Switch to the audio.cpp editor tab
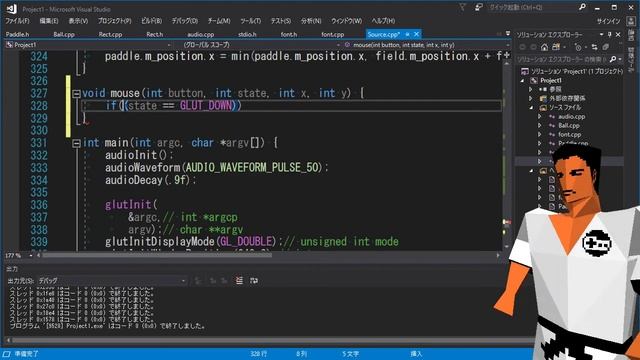The width and height of the screenshot is (640, 360). [x=200, y=34]
